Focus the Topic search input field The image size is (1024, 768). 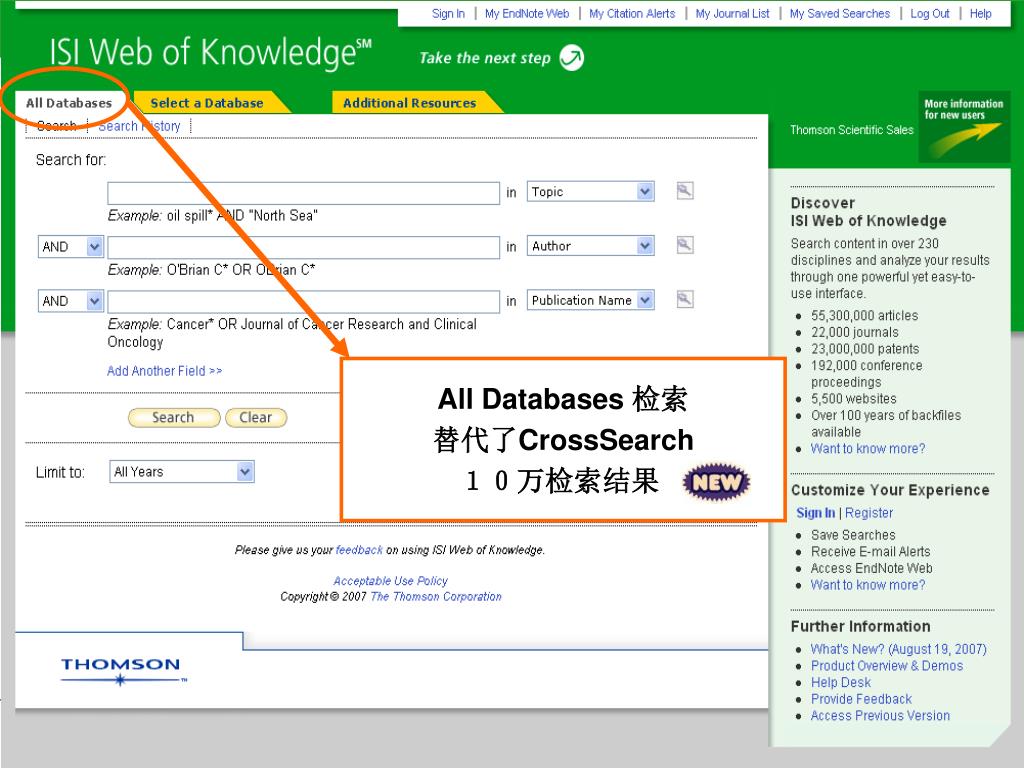pos(304,193)
